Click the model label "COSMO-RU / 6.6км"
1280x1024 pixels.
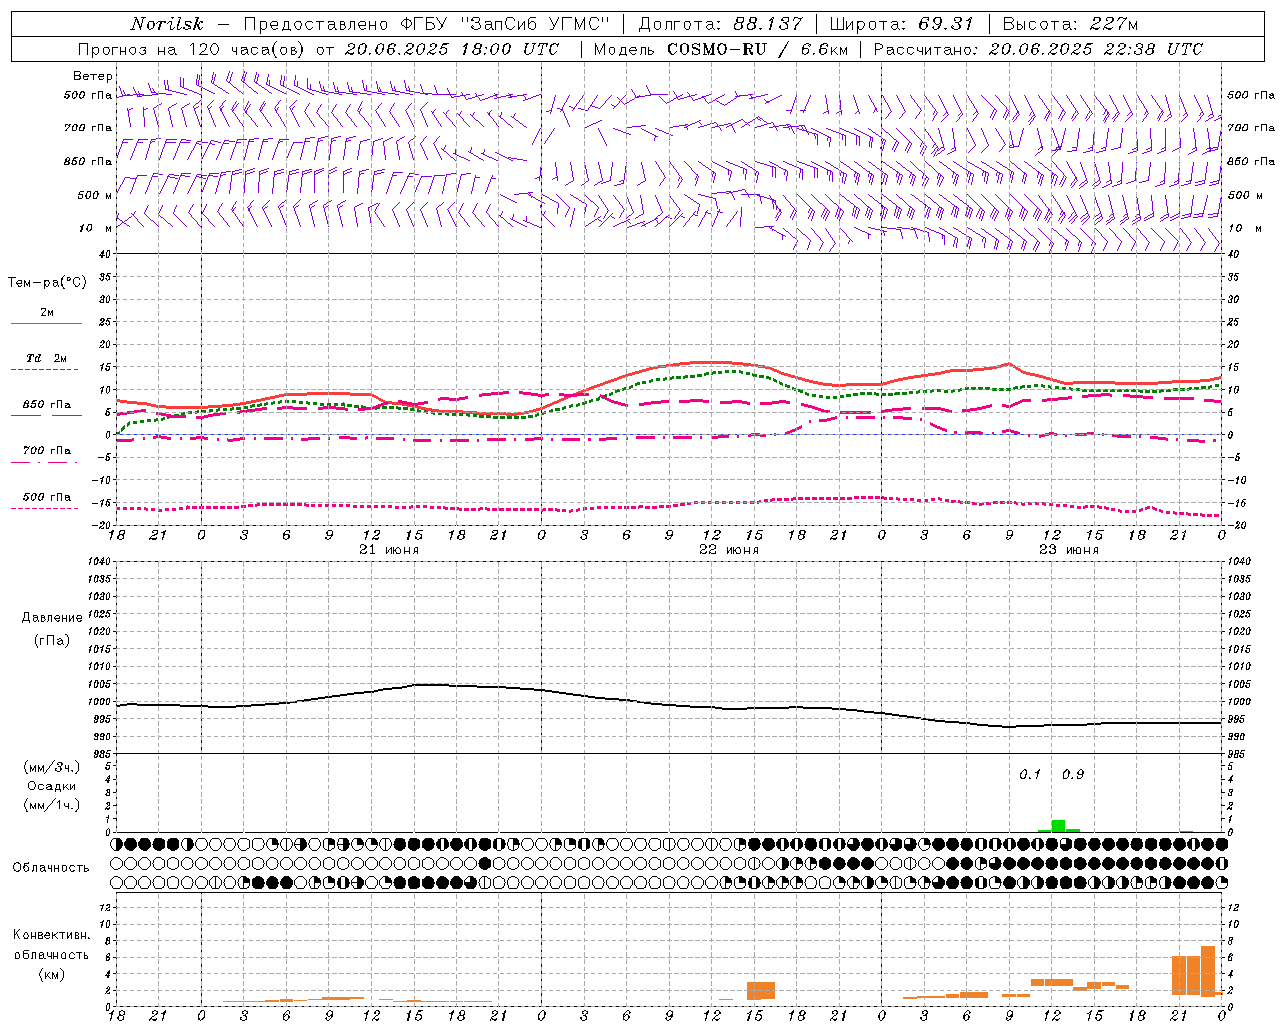tap(756, 49)
